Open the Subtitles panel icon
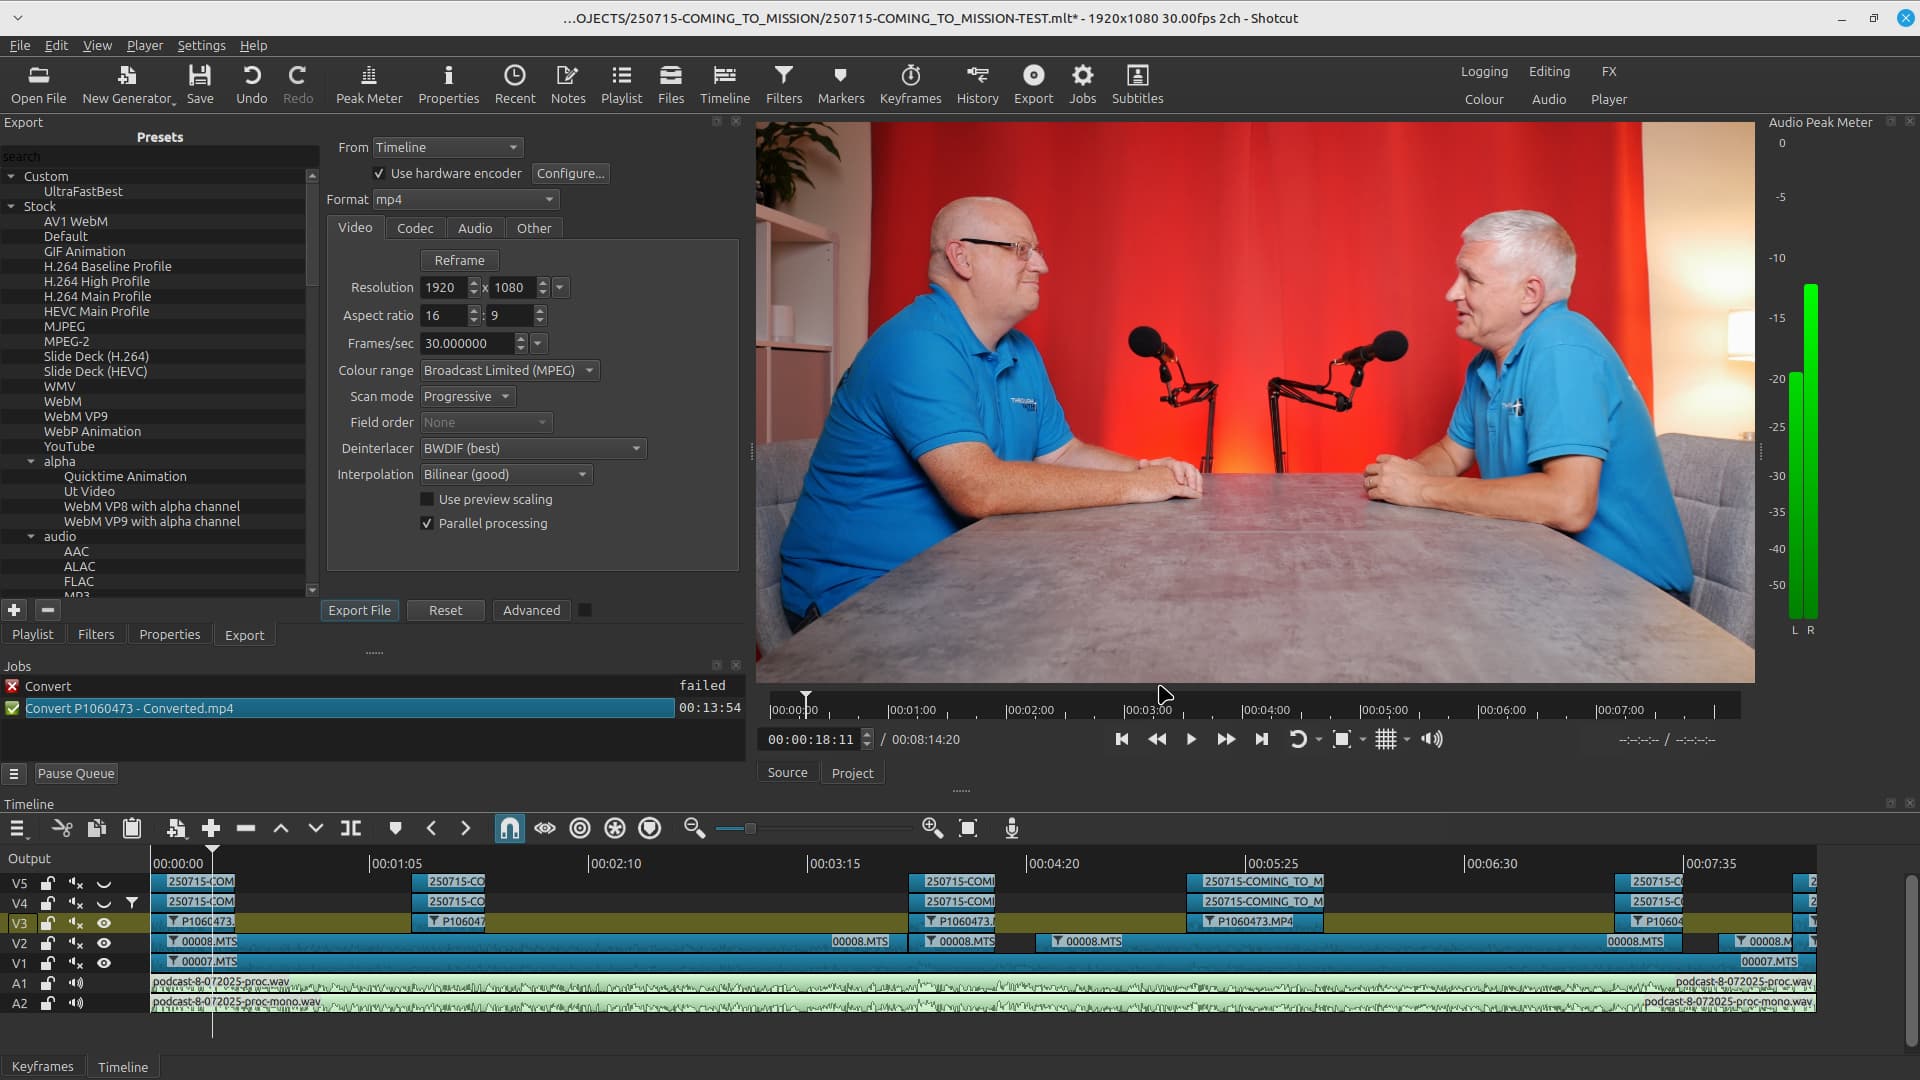Screen dimensions: 1920x1080 point(1137,84)
